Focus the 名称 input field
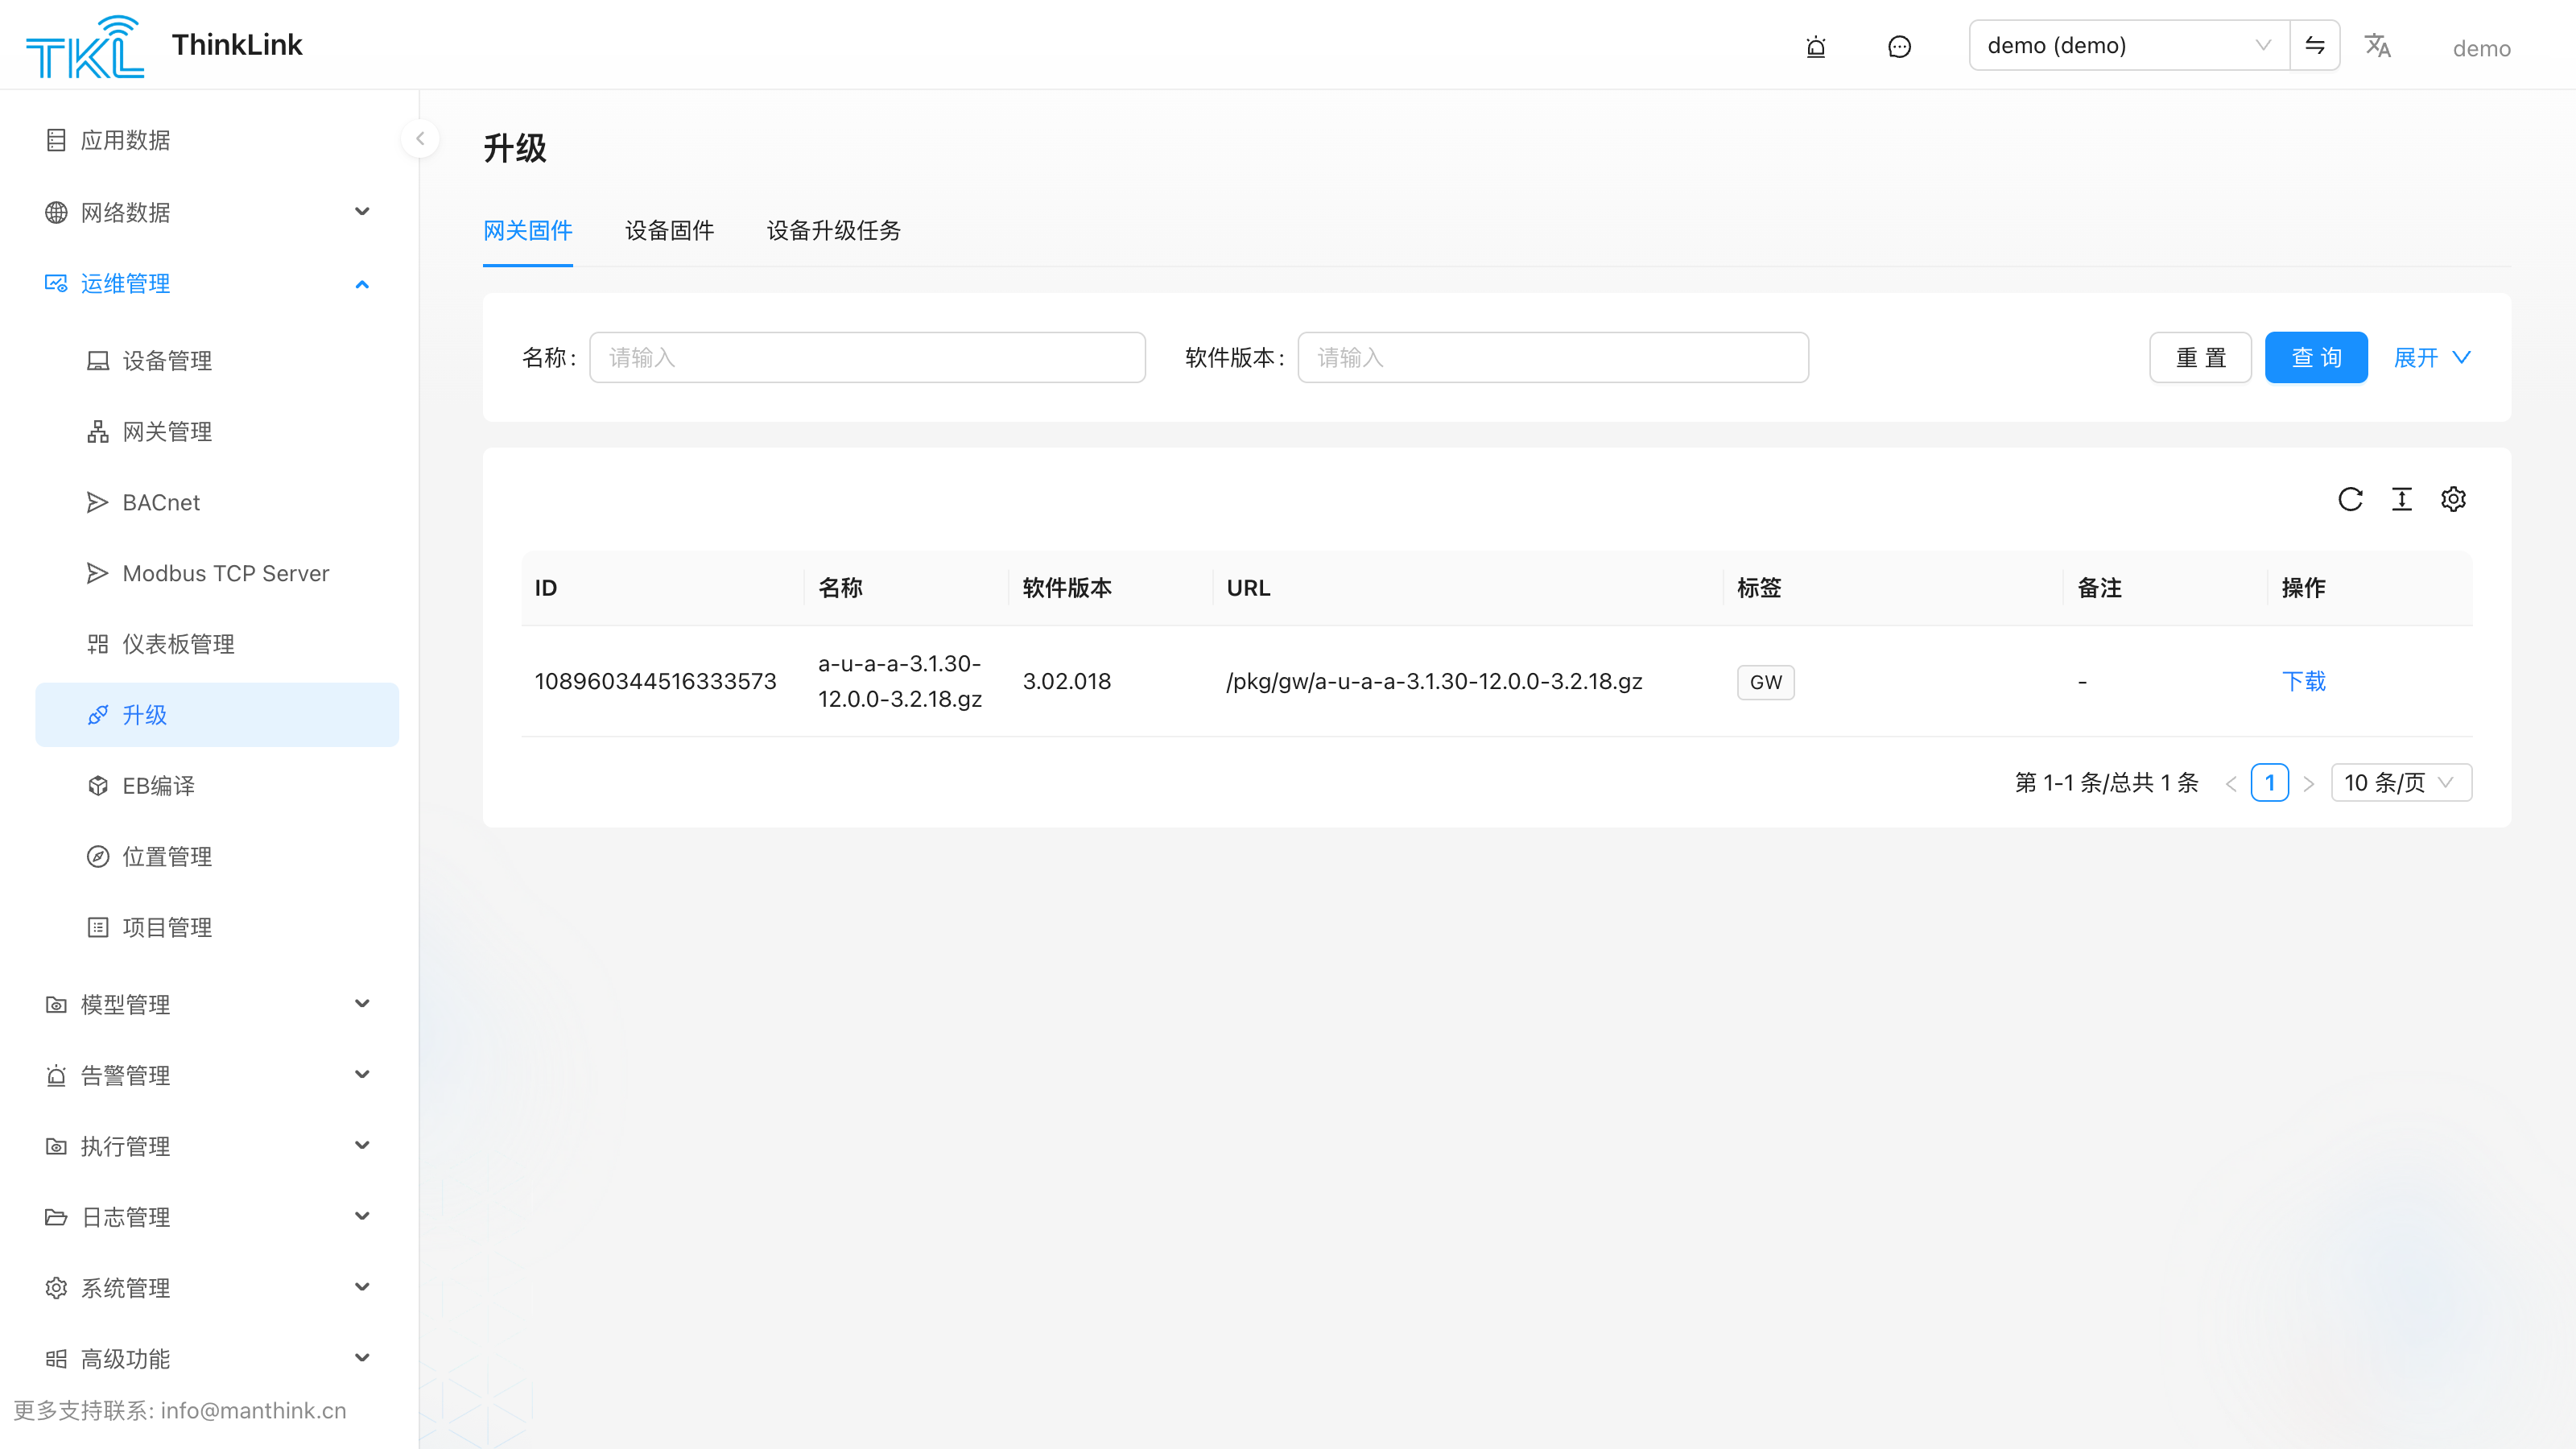 pos(867,357)
